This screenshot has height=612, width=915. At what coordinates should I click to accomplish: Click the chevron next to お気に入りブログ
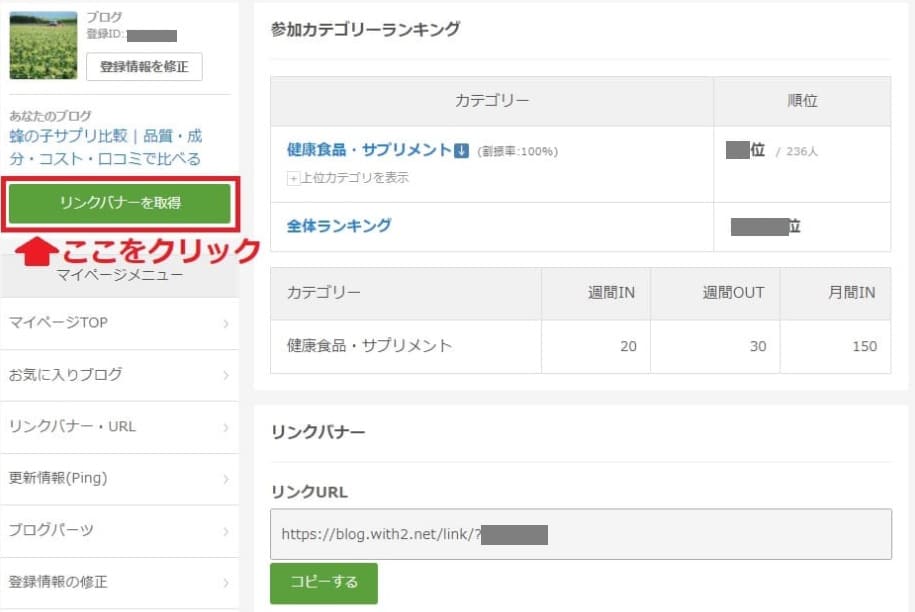(226, 375)
